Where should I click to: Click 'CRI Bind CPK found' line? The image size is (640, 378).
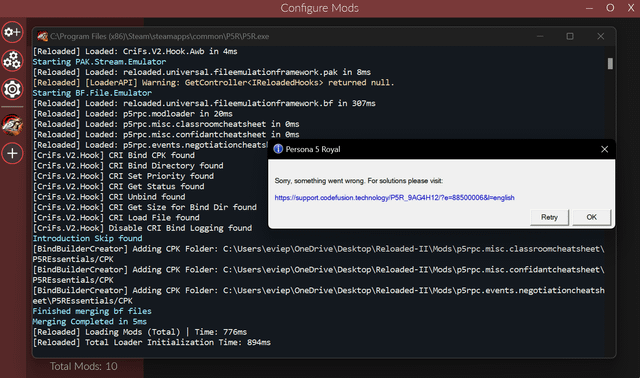113,155
